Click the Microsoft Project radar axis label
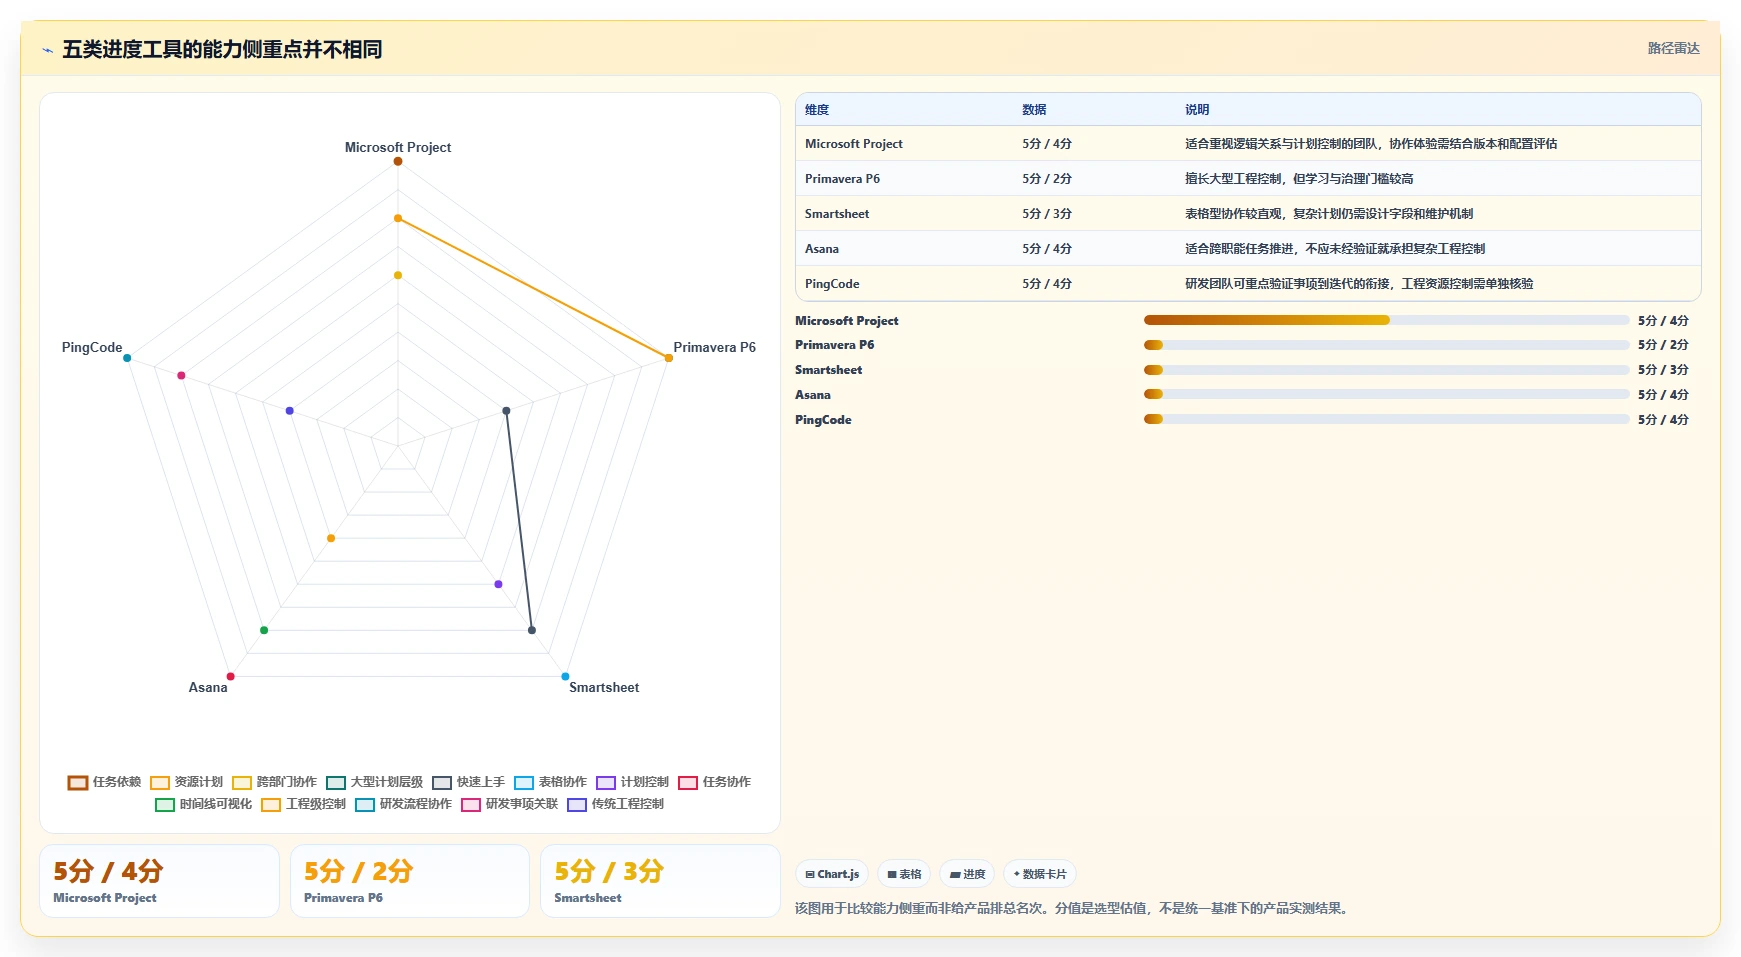 [398, 147]
